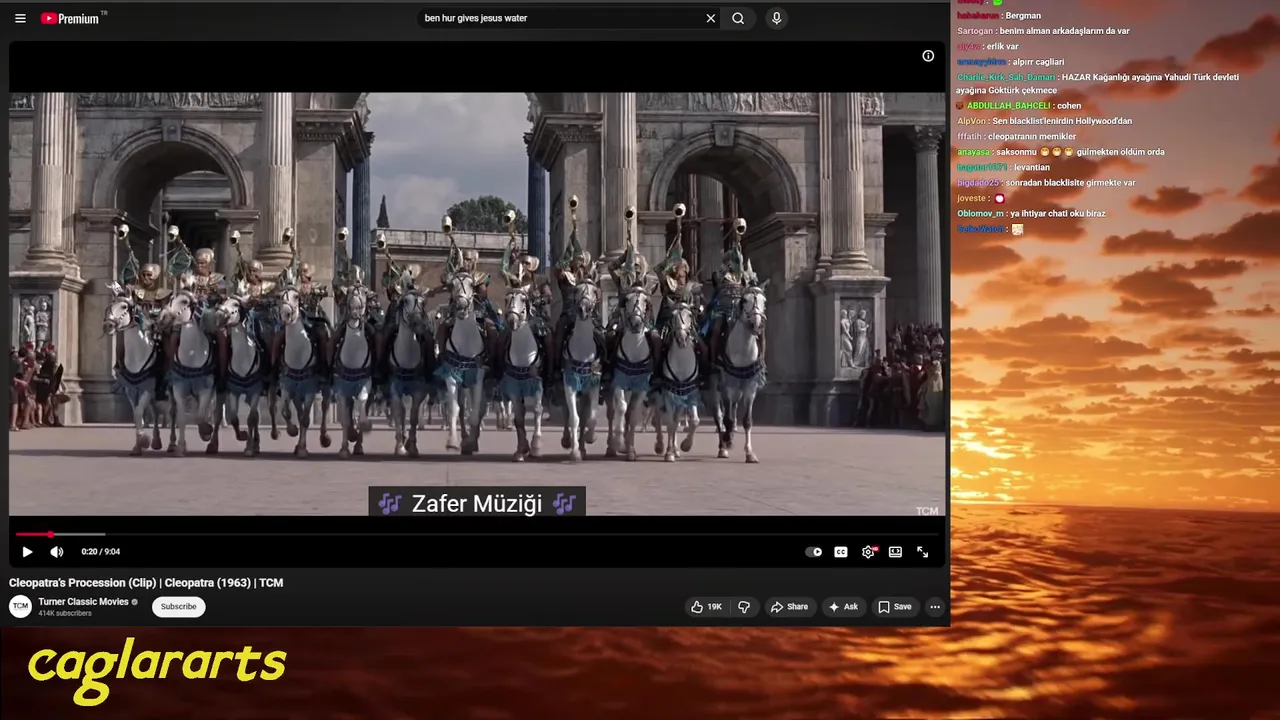This screenshot has height=720, width=1280.
Task: Switch to theater mode
Action: 895,552
